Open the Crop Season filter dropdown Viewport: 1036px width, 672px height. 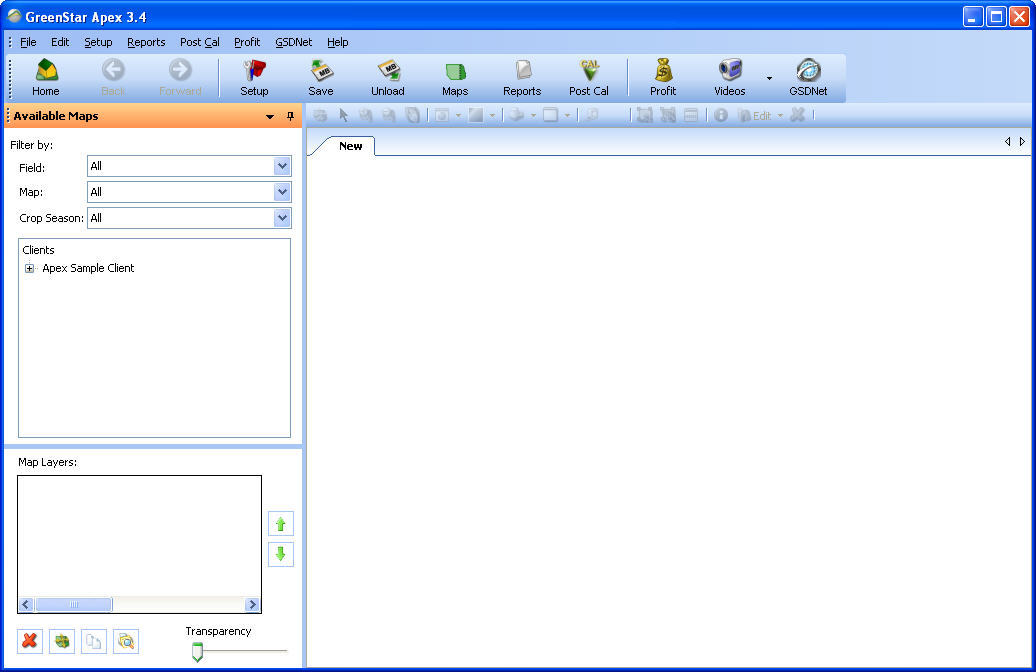tap(282, 218)
